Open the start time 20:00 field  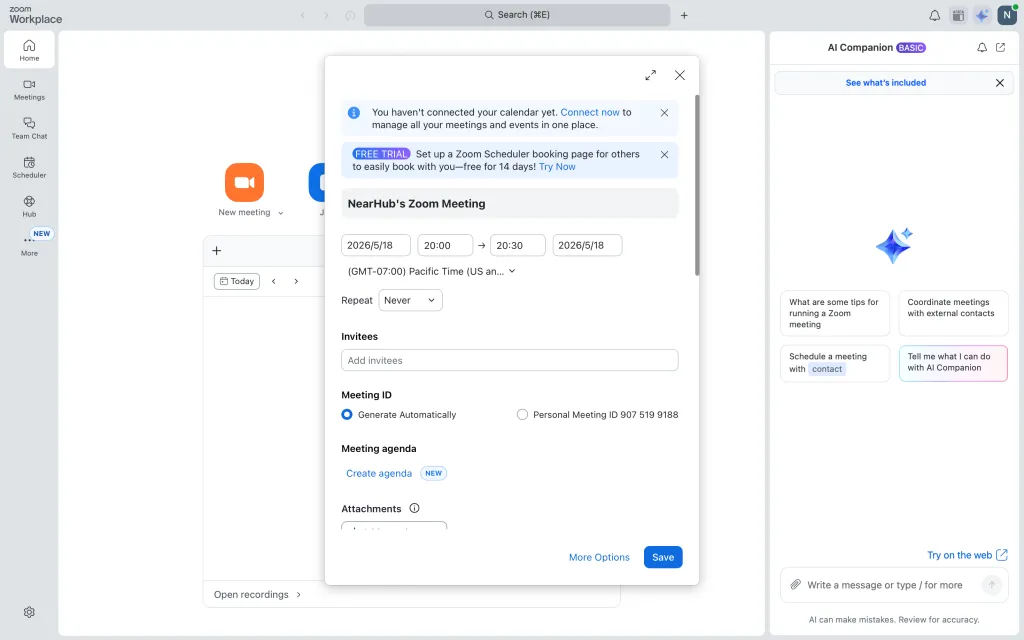[445, 246]
